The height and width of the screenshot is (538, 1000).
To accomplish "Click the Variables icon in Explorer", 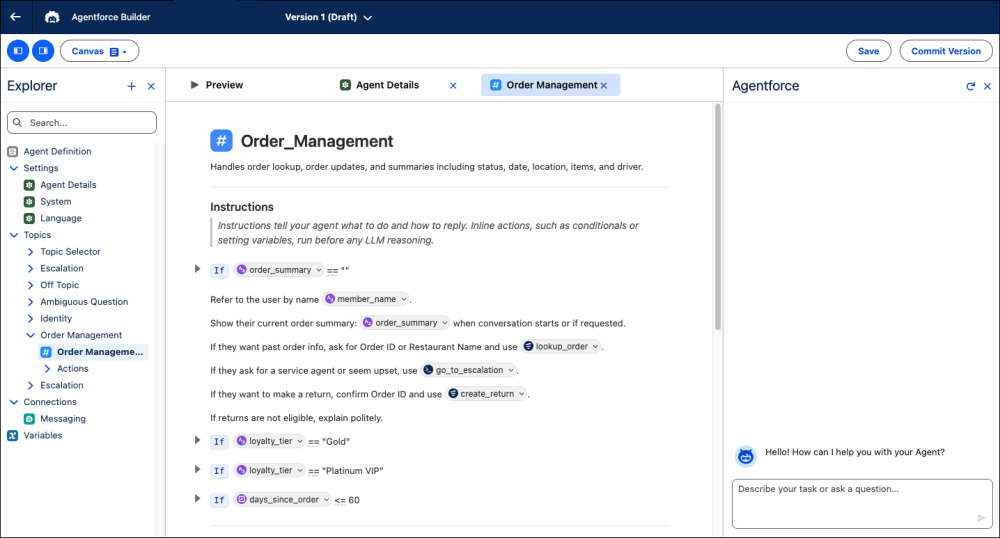I will click(13, 435).
